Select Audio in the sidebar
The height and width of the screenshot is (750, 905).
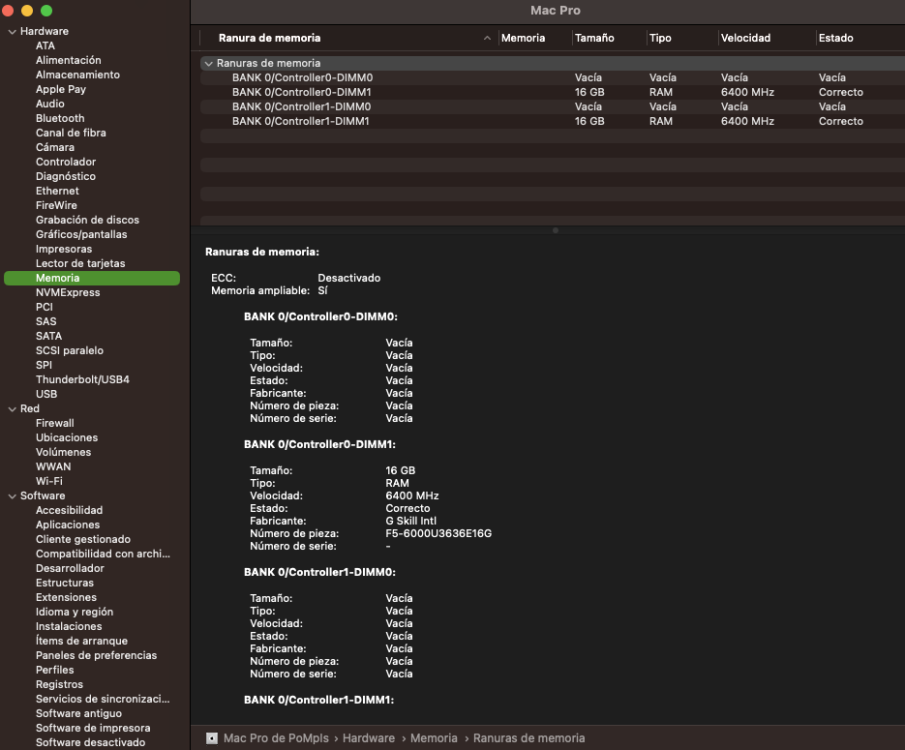pyautogui.click(x=50, y=104)
